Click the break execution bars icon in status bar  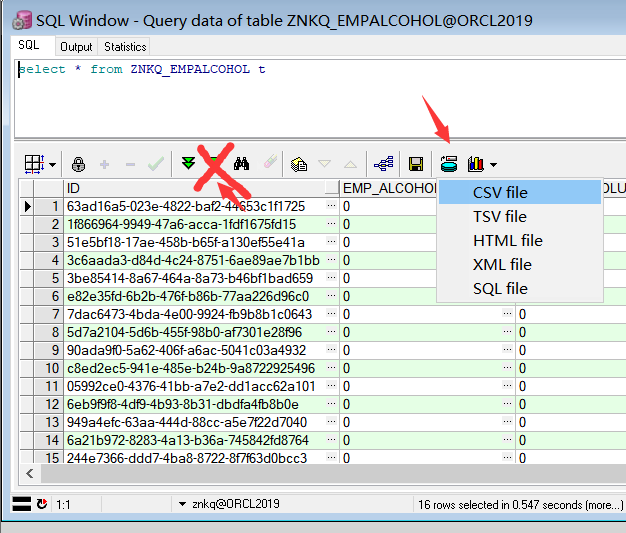21,504
